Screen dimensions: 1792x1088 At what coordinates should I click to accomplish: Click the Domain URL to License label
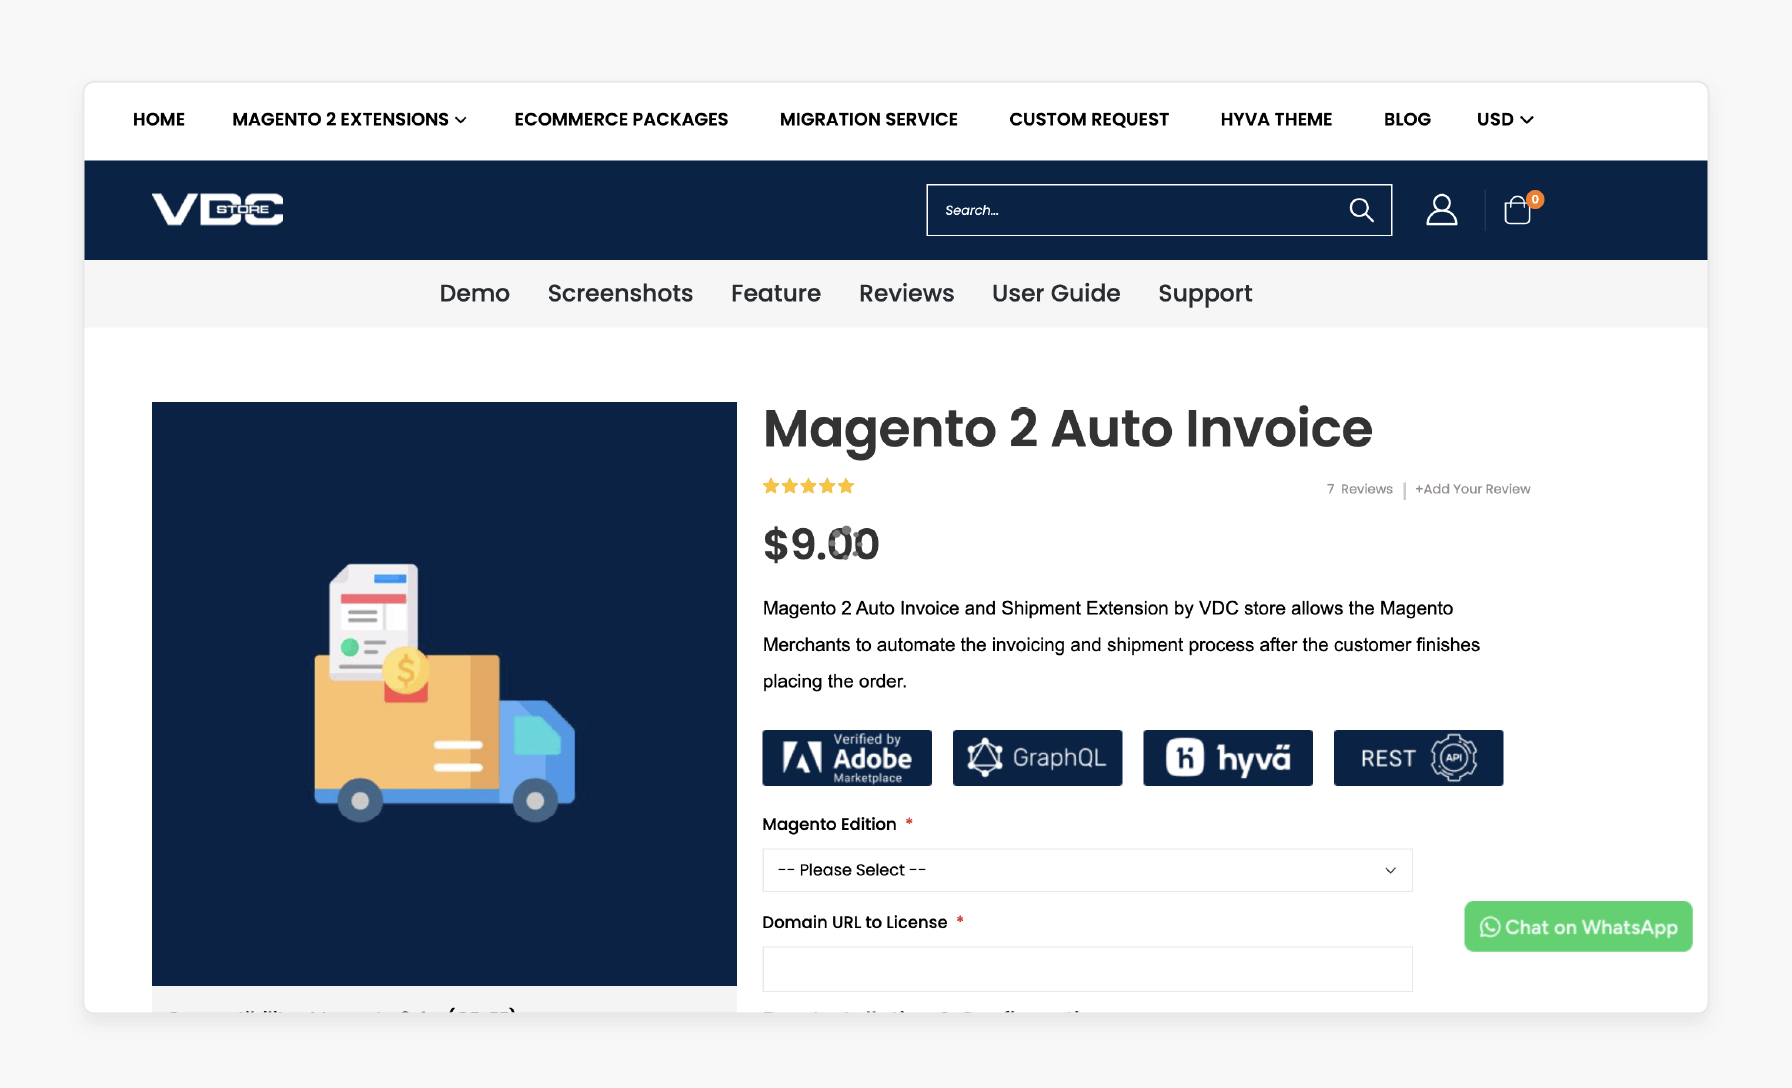(855, 922)
